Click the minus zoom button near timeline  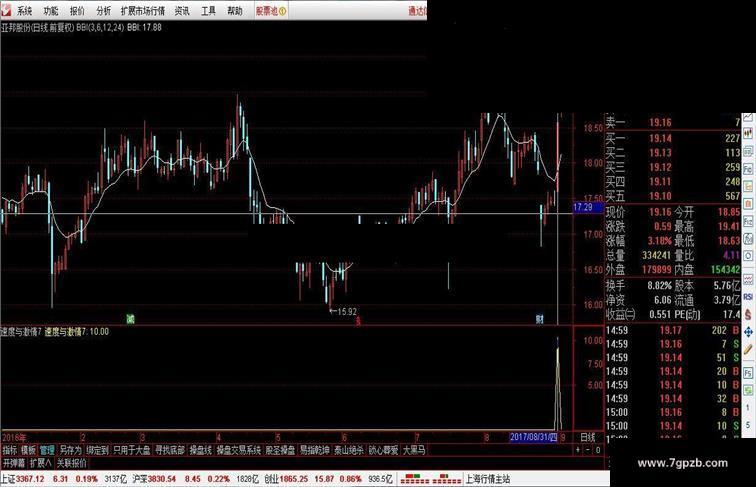(x=588, y=450)
